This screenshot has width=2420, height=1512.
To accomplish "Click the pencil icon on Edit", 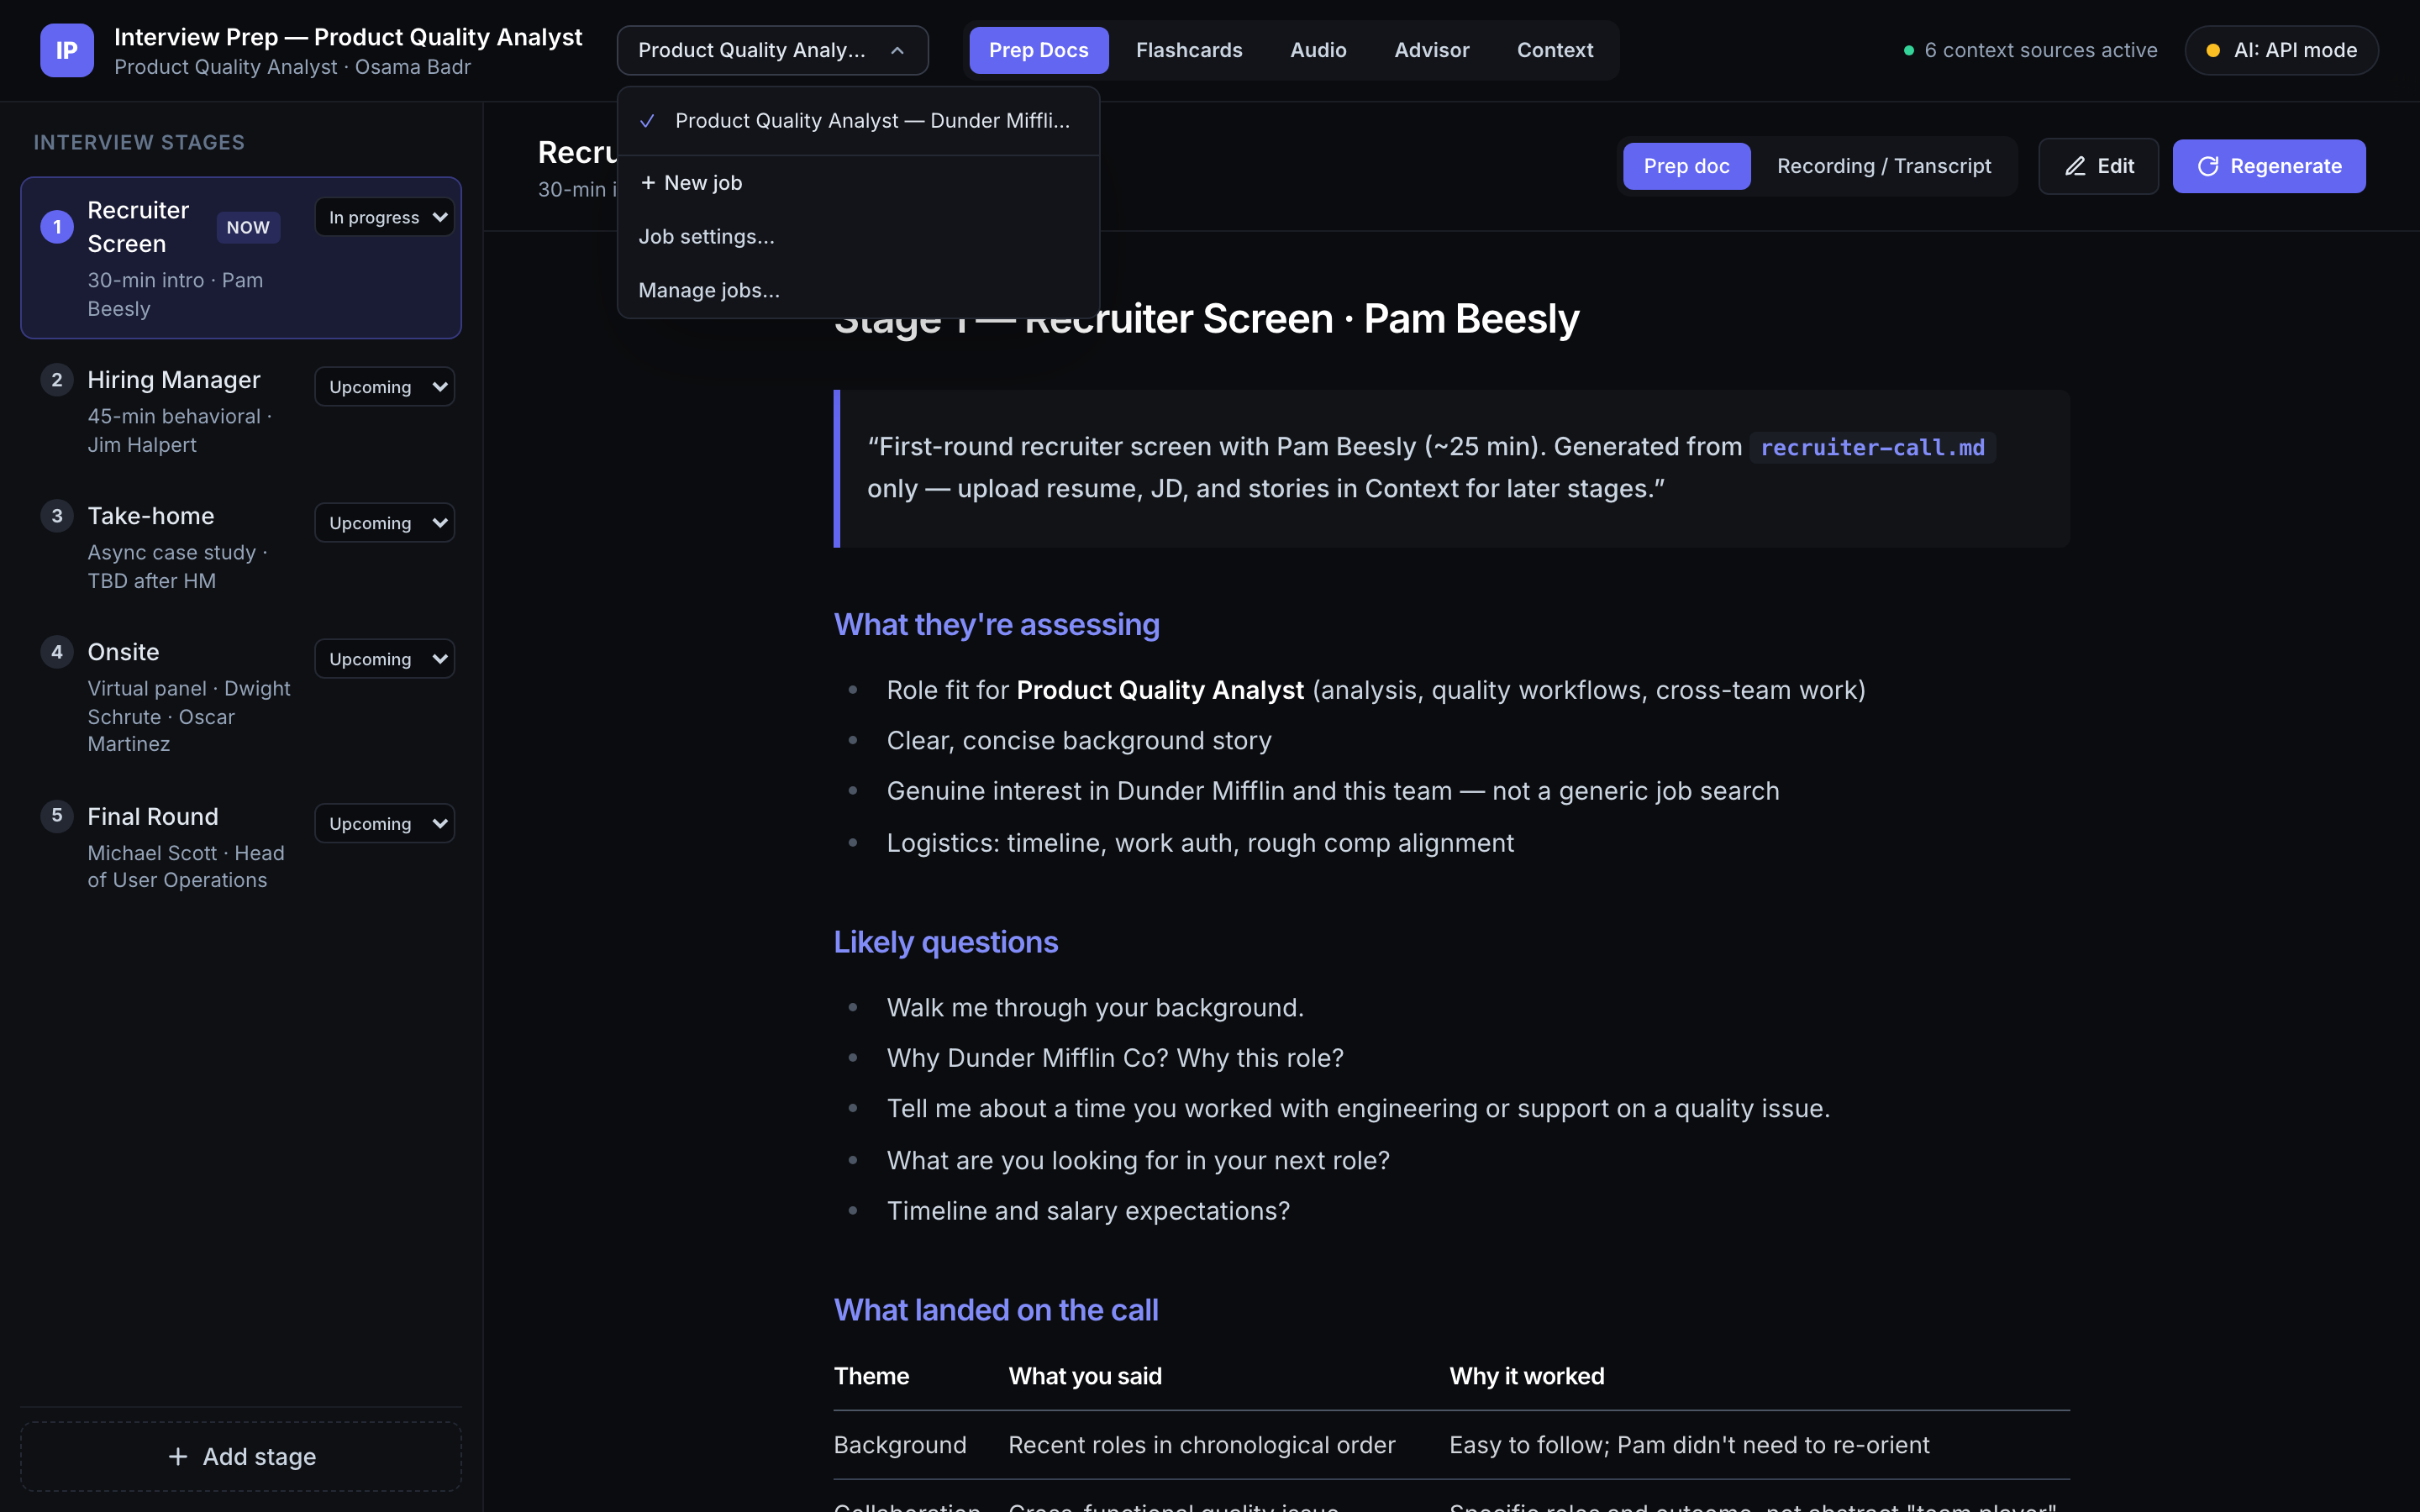I will [x=2076, y=166].
